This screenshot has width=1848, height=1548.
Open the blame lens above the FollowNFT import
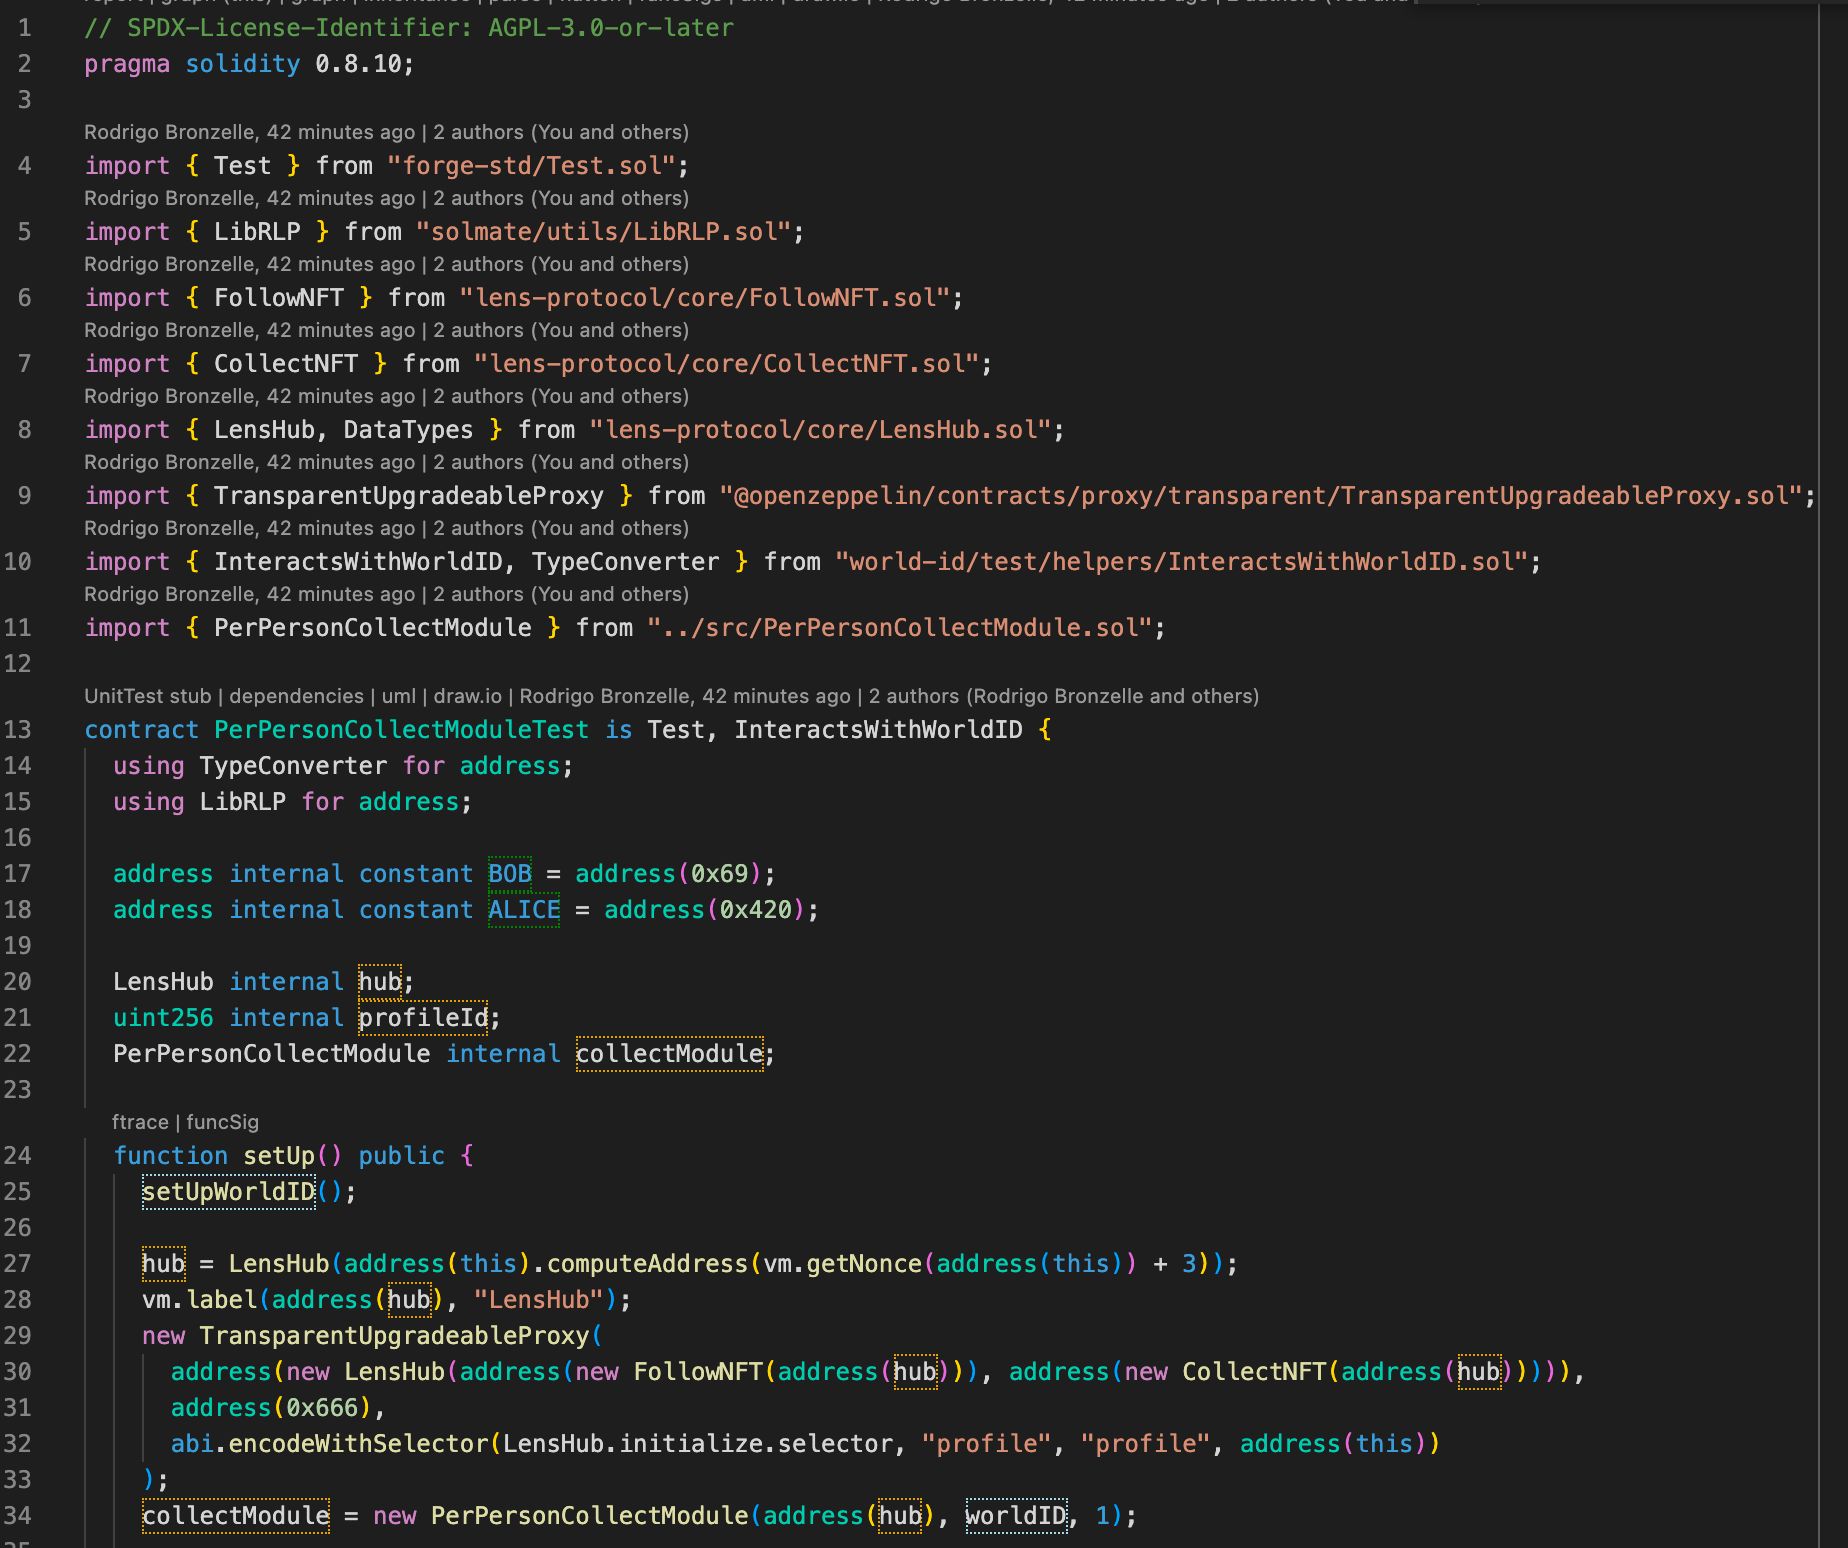386,264
